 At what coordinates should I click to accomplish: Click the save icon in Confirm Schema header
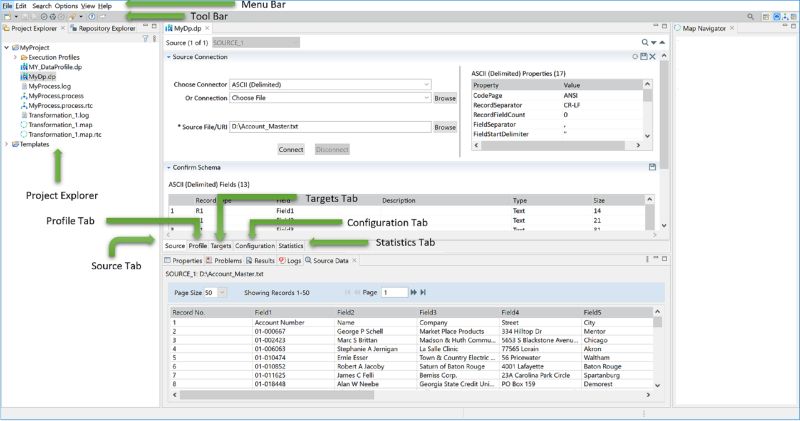(x=652, y=167)
